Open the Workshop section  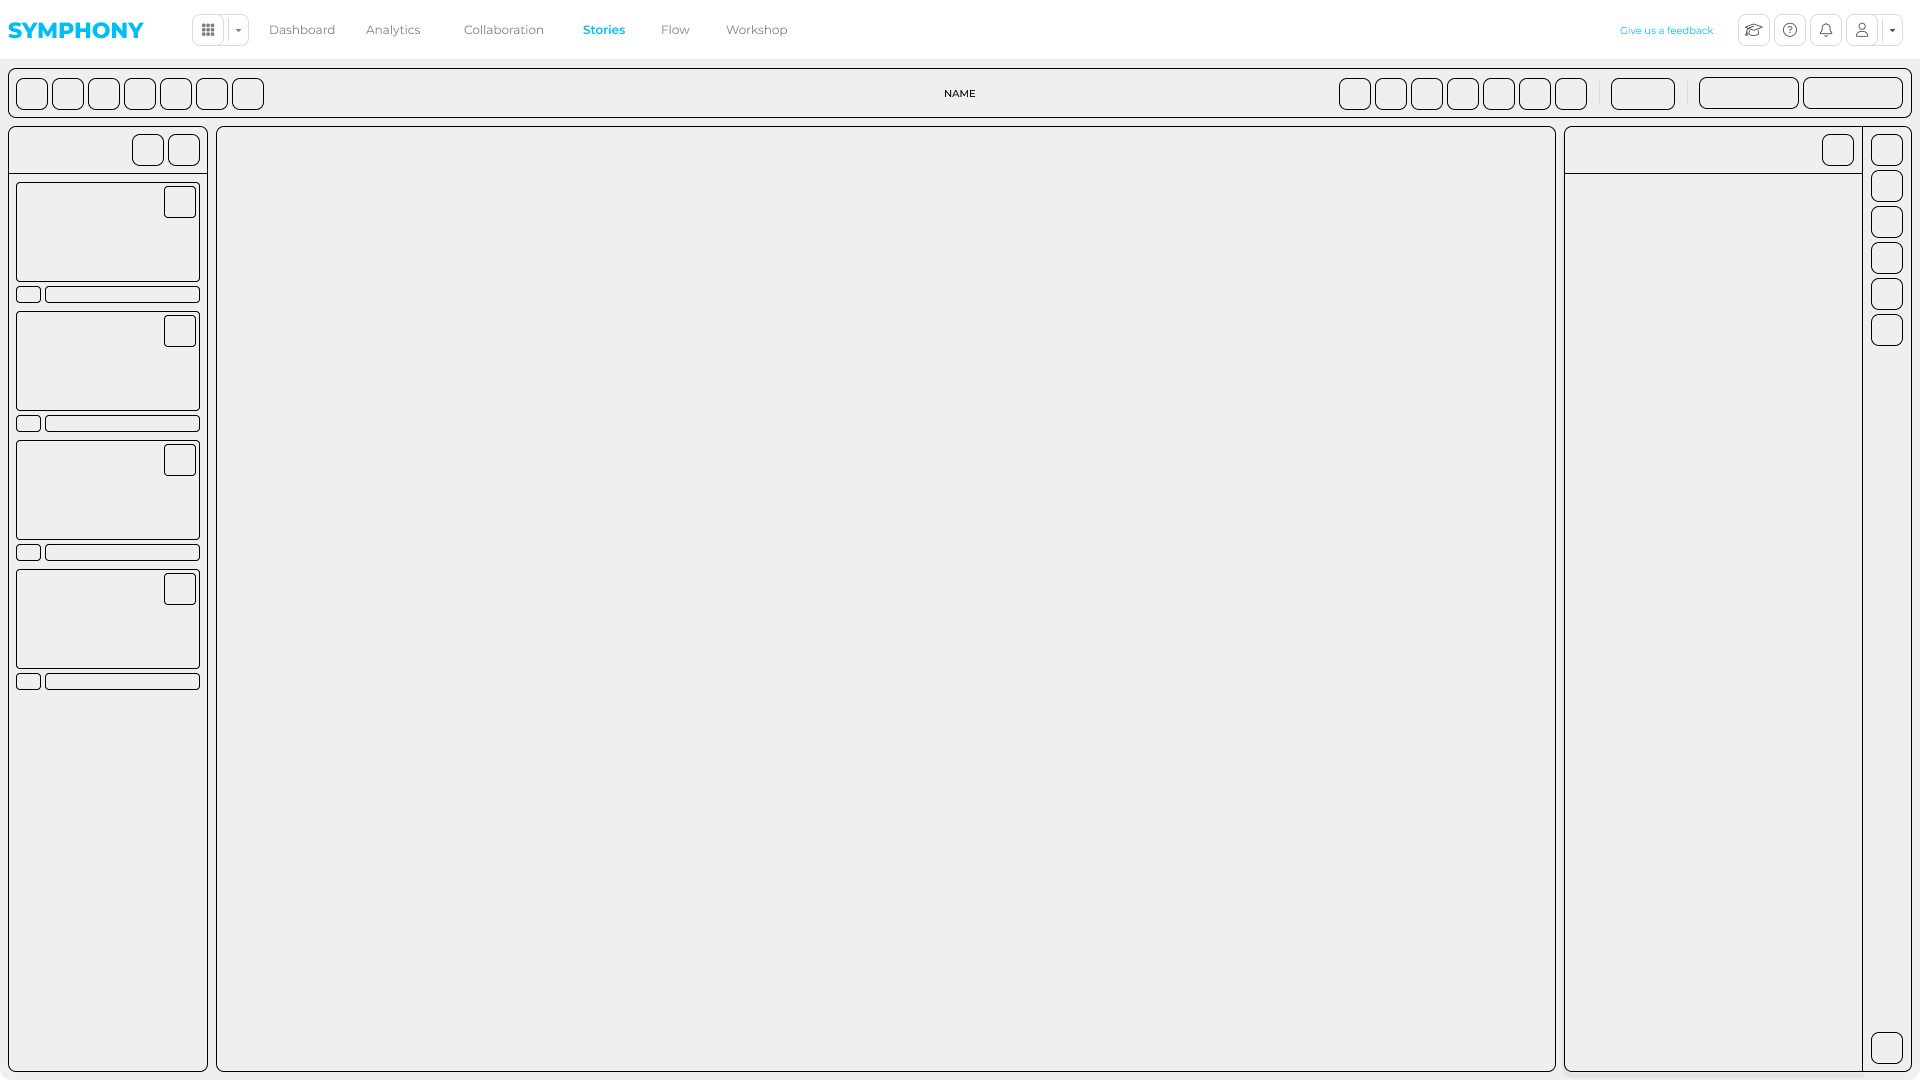[756, 30]
